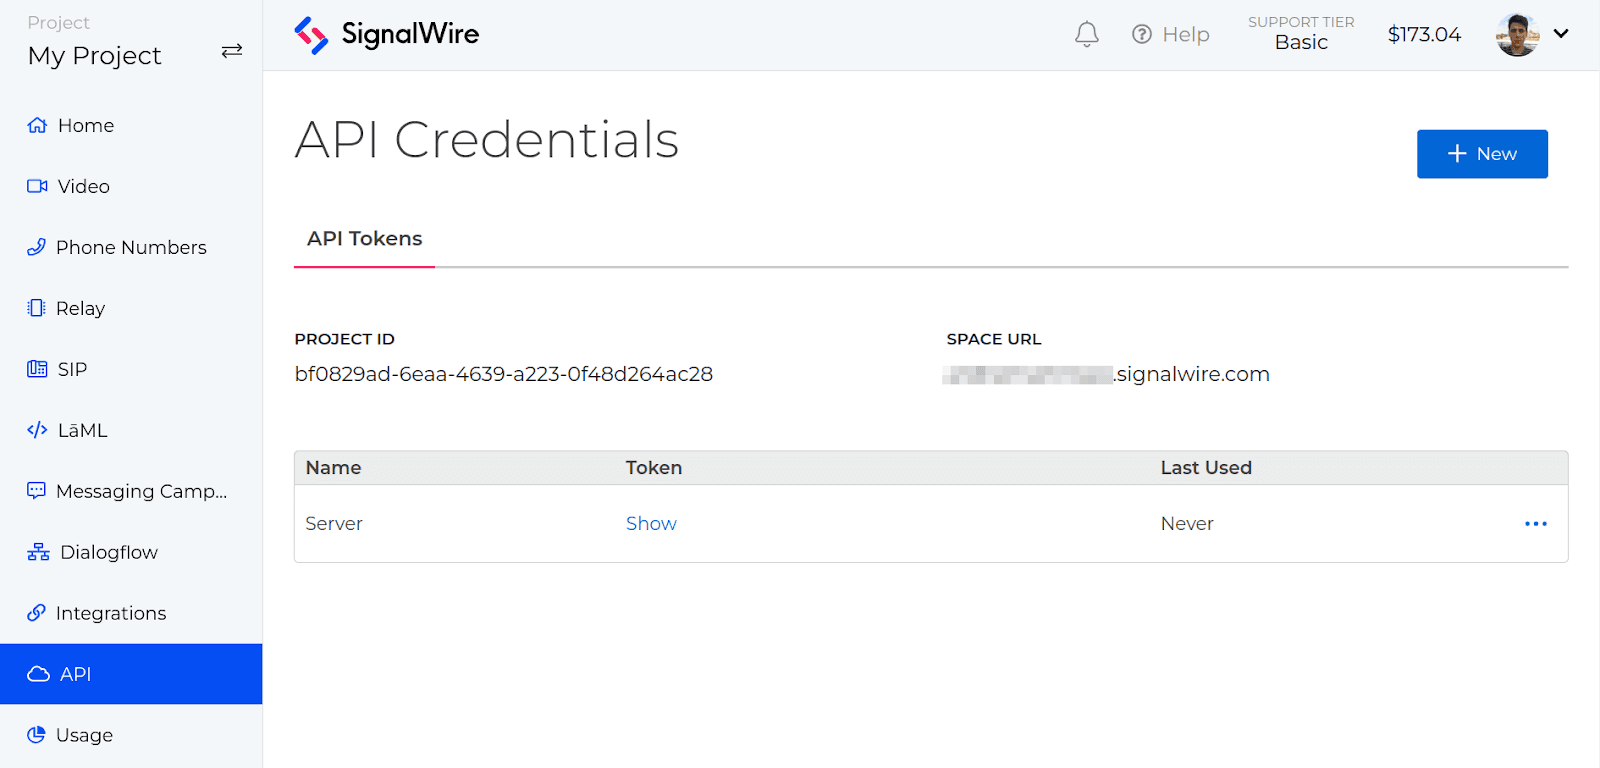
Task: Open the notifications bell icon
Action: tap(1087, 34)
